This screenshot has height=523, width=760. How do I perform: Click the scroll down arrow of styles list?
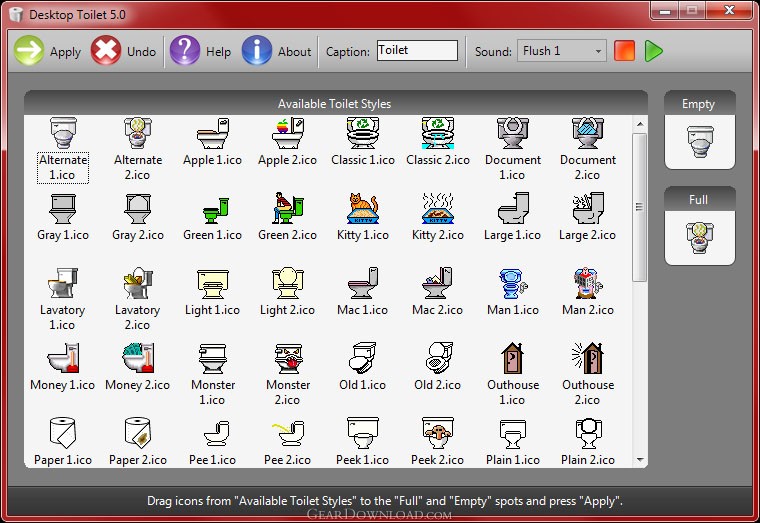pos(640,460)
